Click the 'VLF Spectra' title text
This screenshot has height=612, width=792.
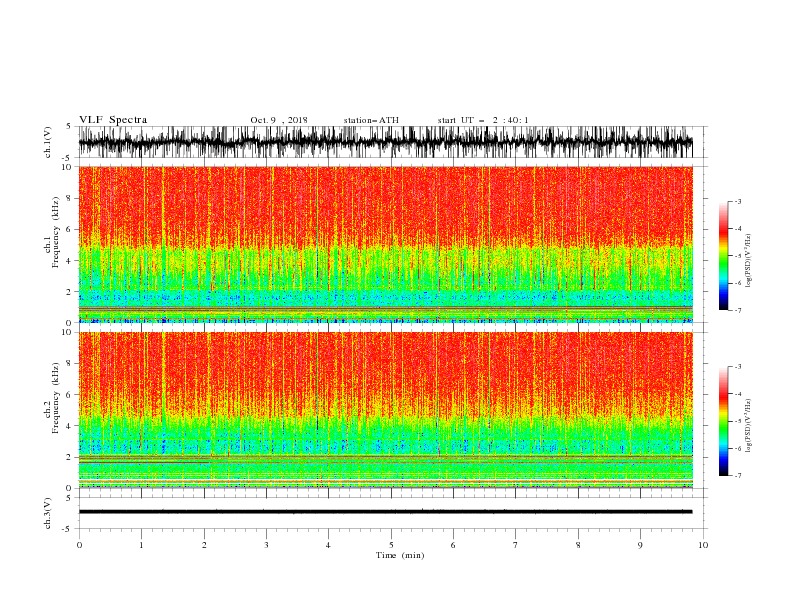(x=113, y=120)
